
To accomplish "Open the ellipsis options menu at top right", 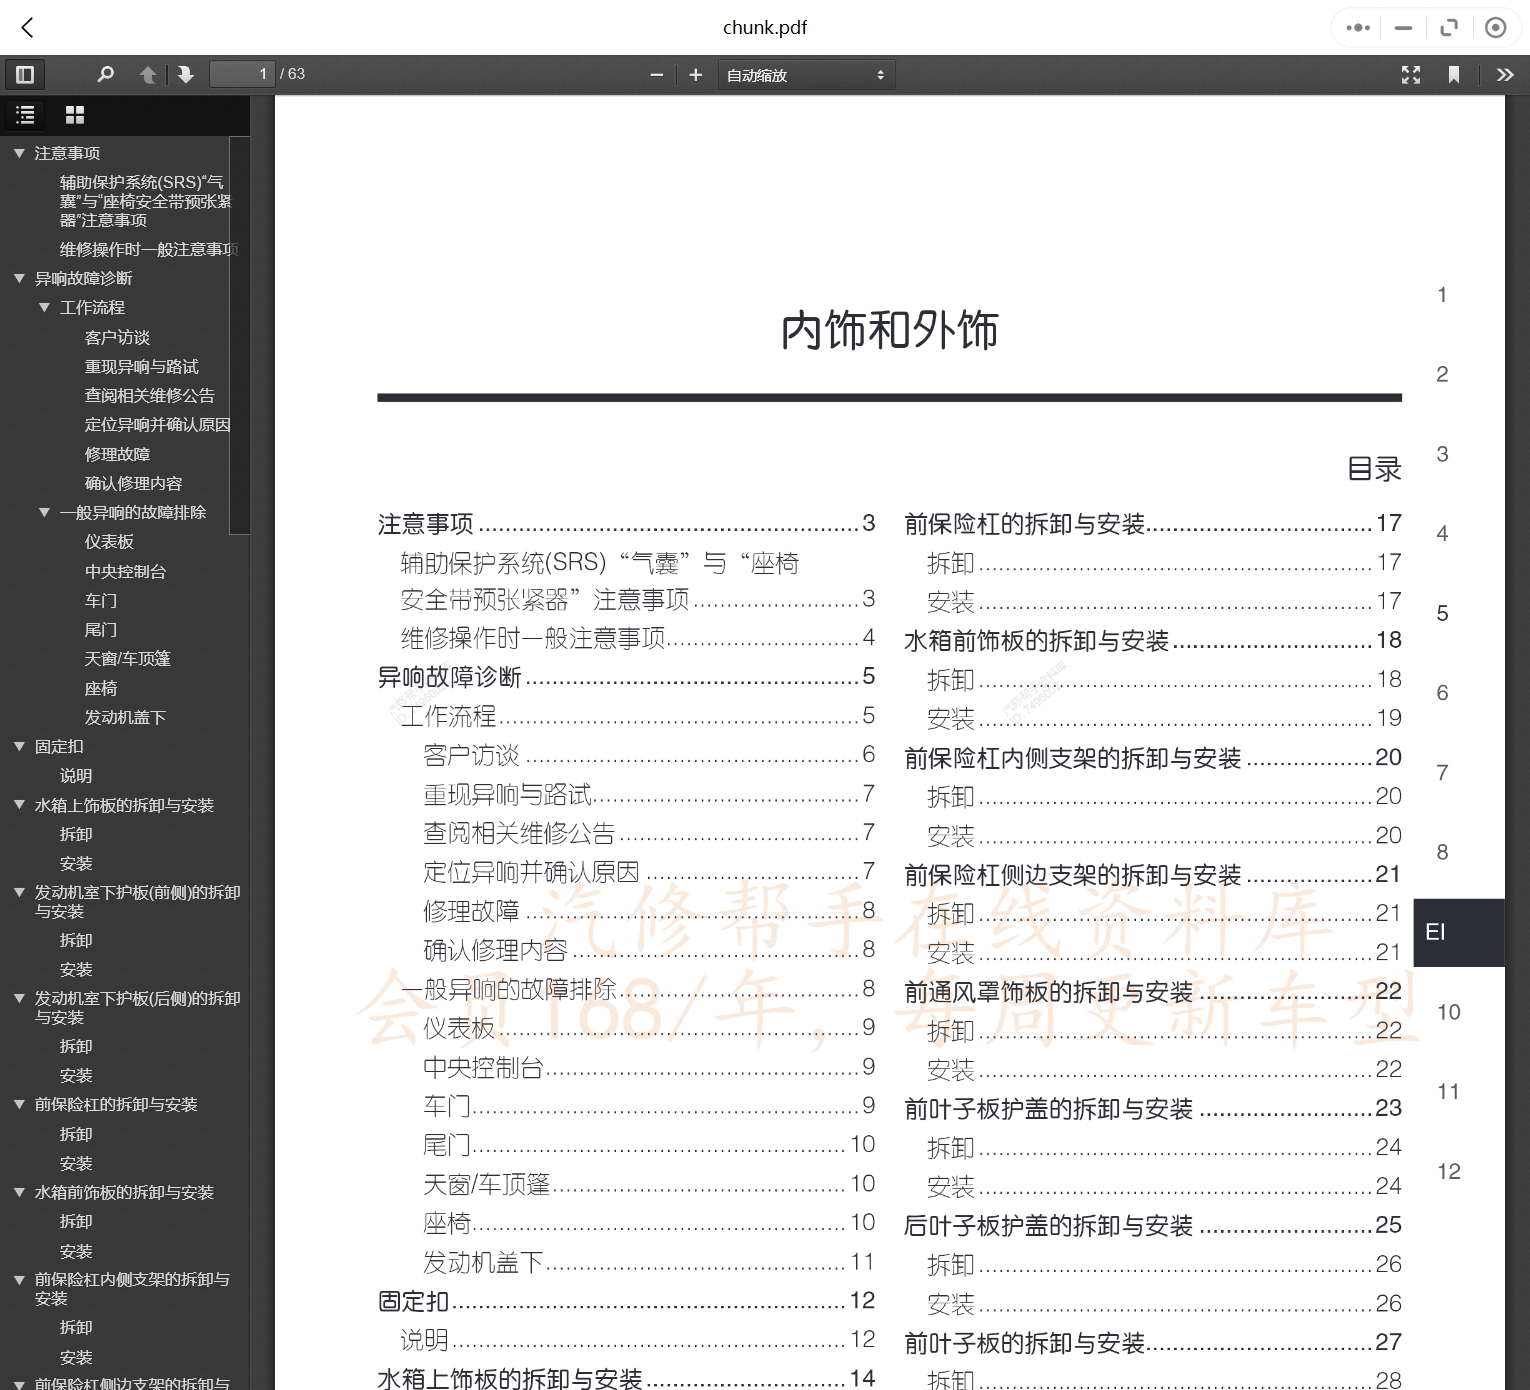I will [x=1357, y=28].
